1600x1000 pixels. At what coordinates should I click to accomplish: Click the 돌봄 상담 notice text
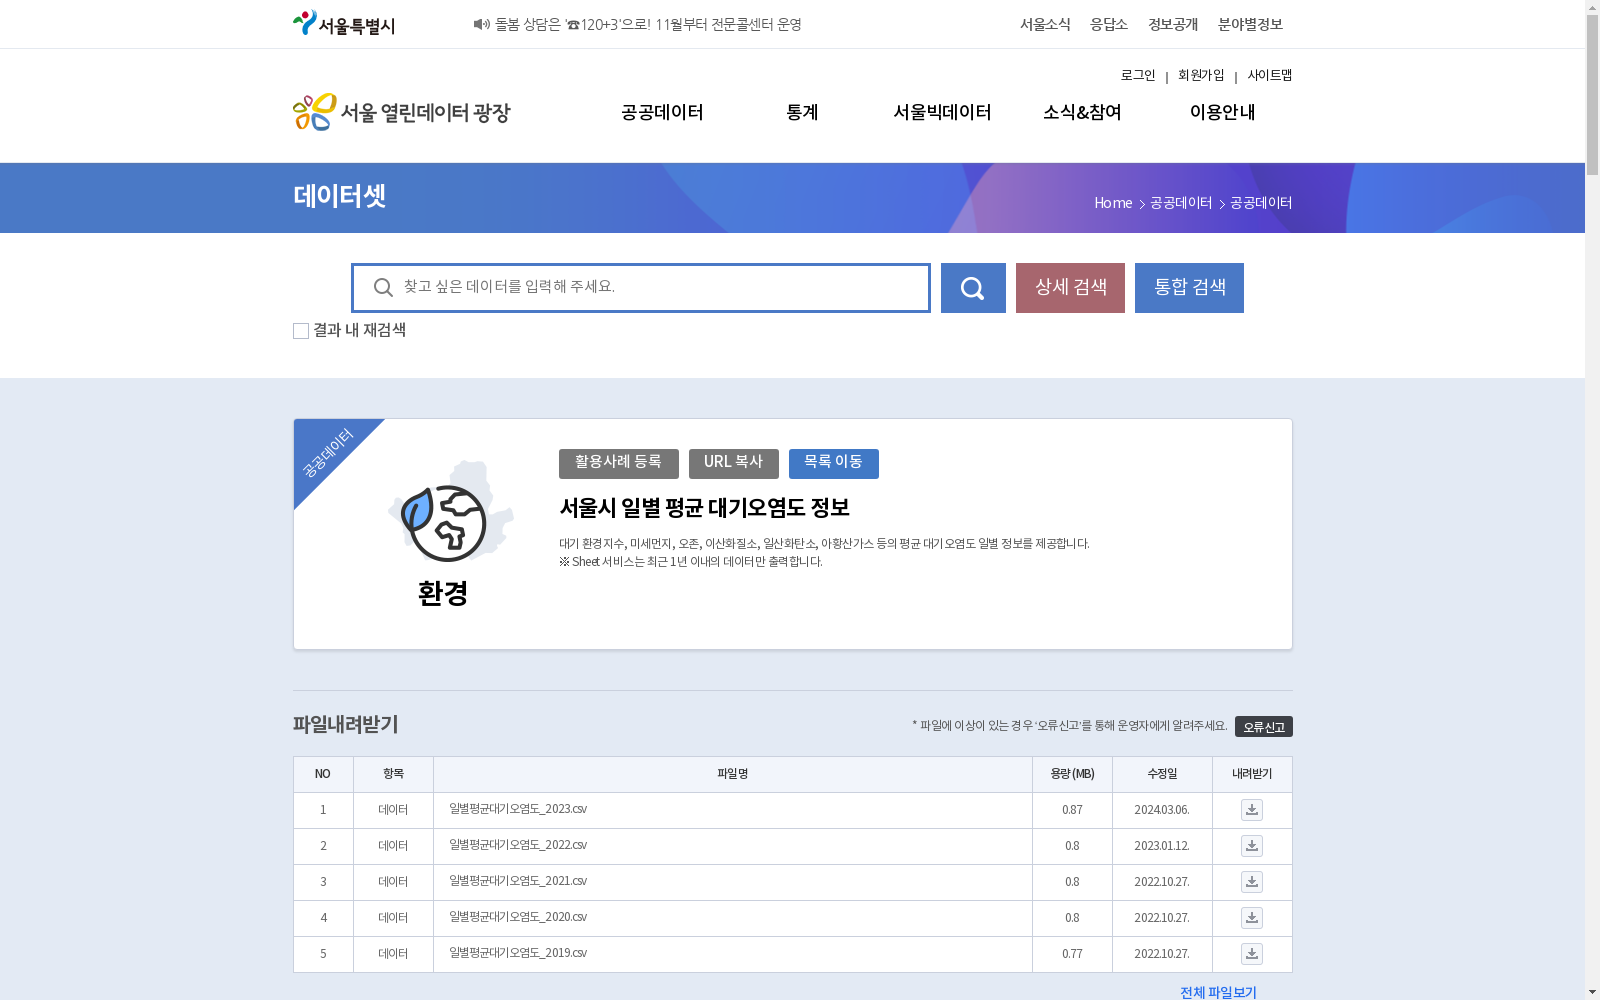click(648, 24)
